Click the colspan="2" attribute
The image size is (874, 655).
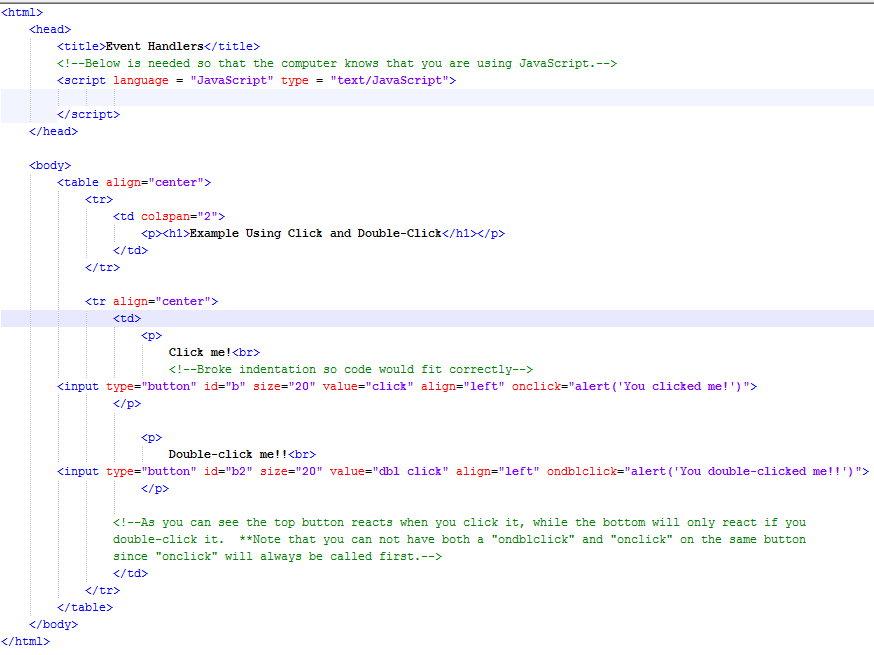pos(179,216)
